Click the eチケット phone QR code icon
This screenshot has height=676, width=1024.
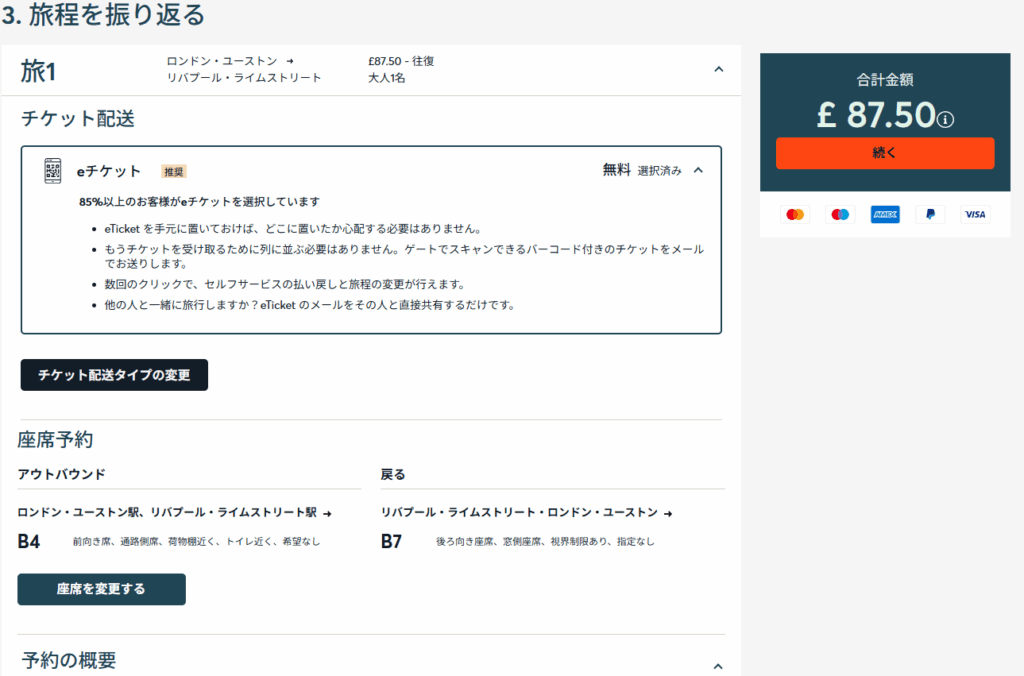(x=53, y=171)
